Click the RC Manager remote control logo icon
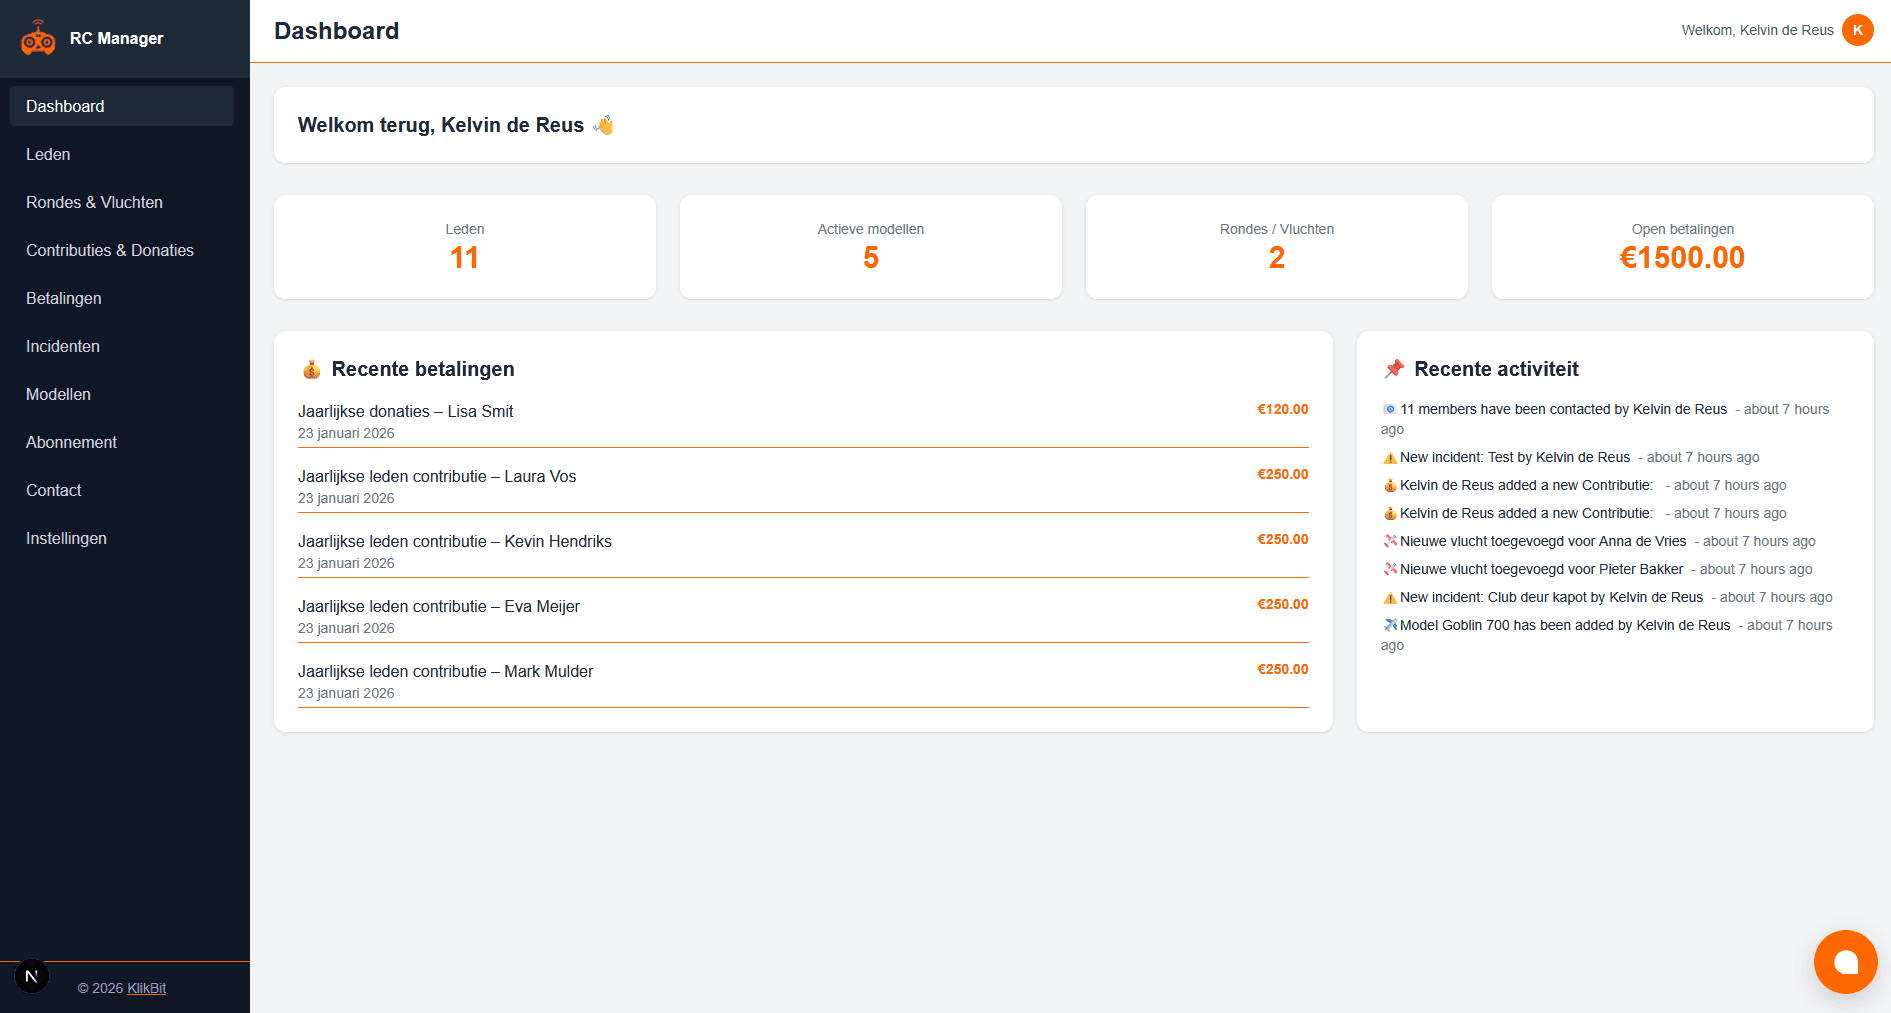 [x=38, y=38]
